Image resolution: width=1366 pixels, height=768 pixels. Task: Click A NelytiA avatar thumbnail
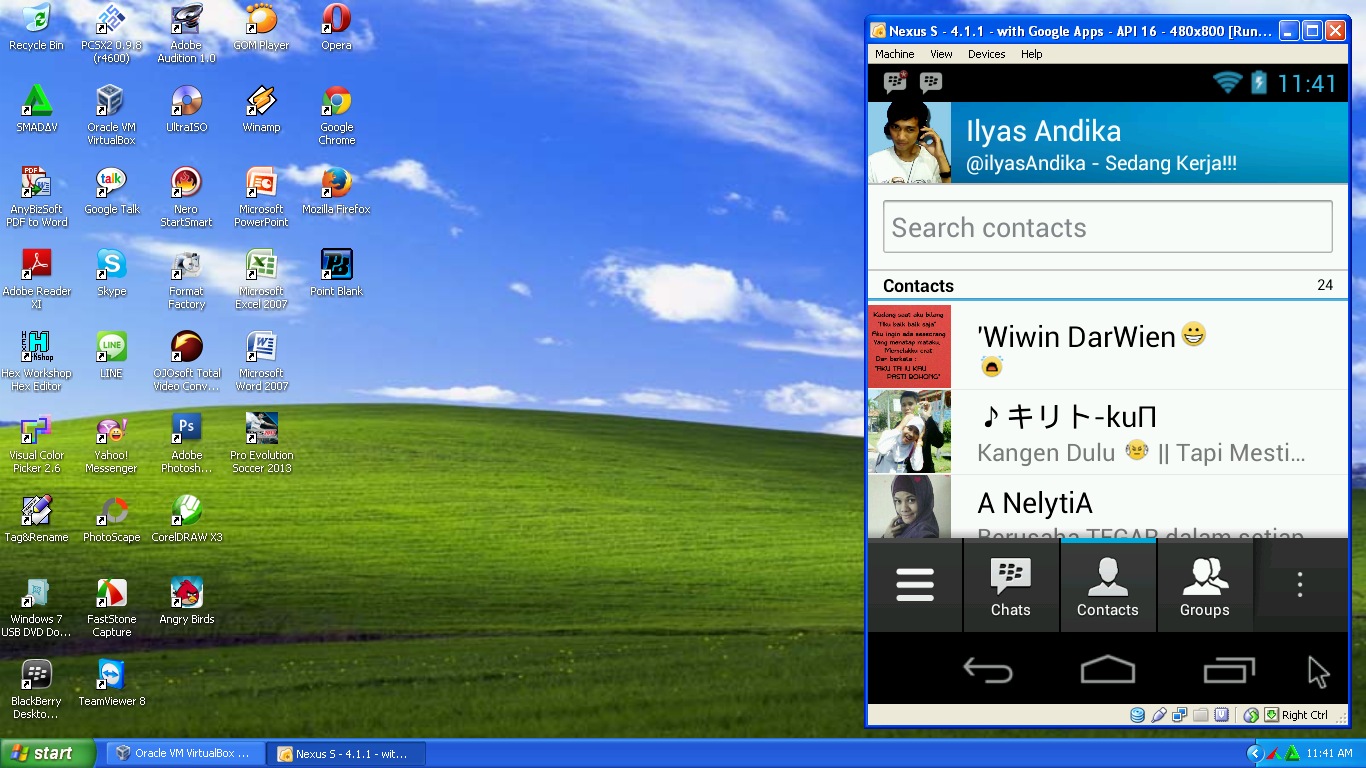coord(909,507)
